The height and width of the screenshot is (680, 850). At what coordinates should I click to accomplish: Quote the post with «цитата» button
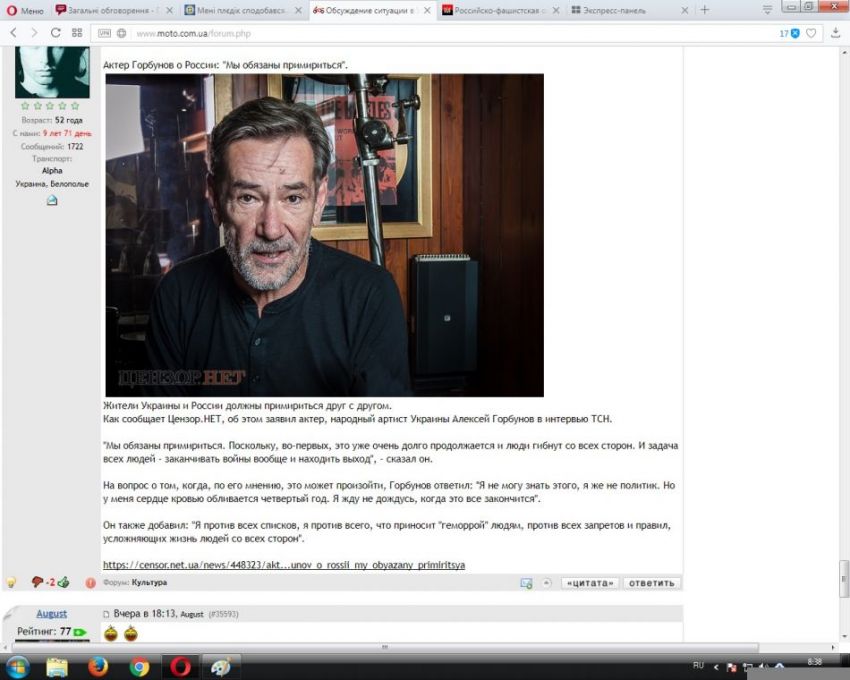[x=590, y=583]
